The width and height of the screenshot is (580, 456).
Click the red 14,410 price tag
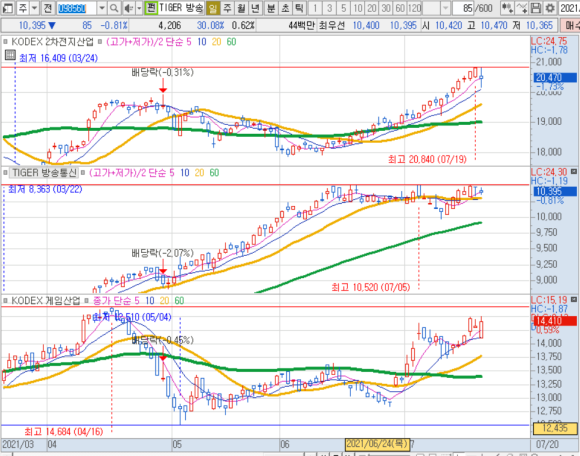555,321
